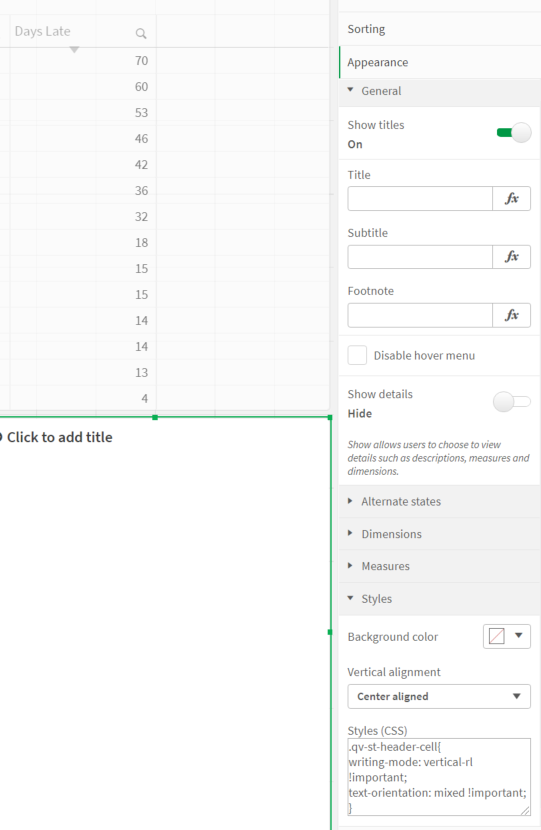Click the 'Click to add title' placeholder
541x830 pixels.
pos(59,437)
